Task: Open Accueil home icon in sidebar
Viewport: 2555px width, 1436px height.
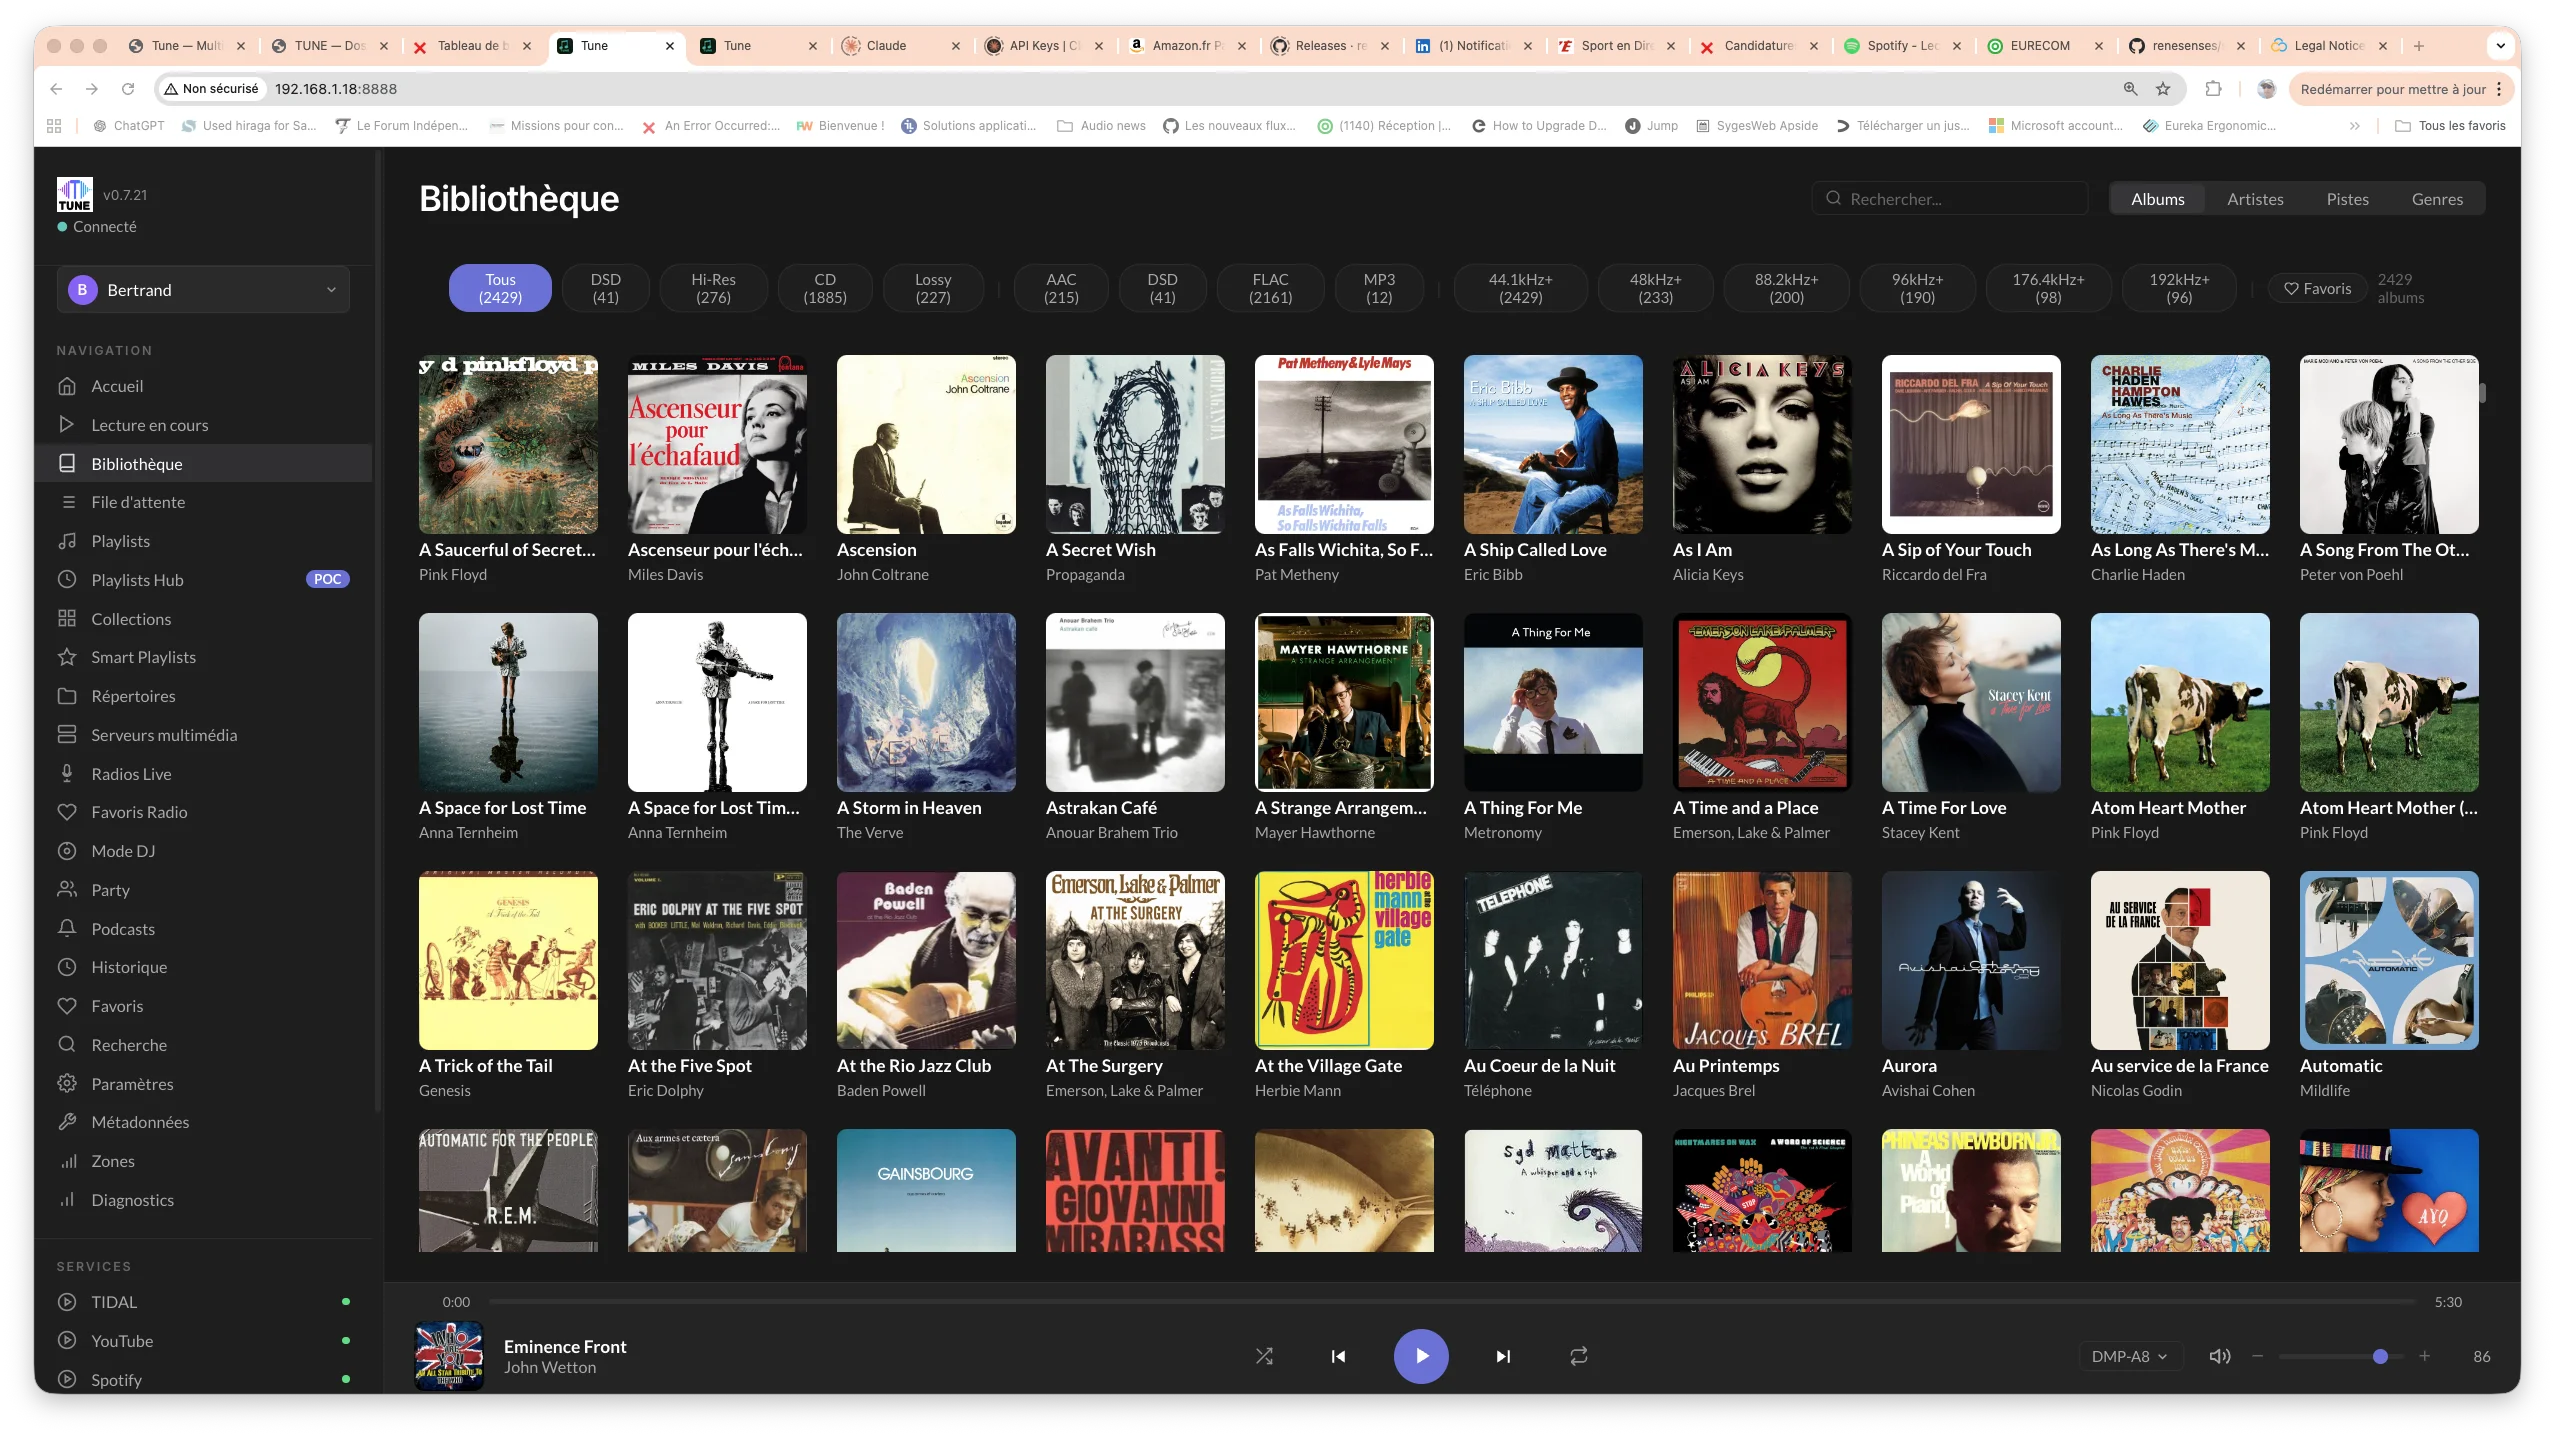Action: [67, 386]
